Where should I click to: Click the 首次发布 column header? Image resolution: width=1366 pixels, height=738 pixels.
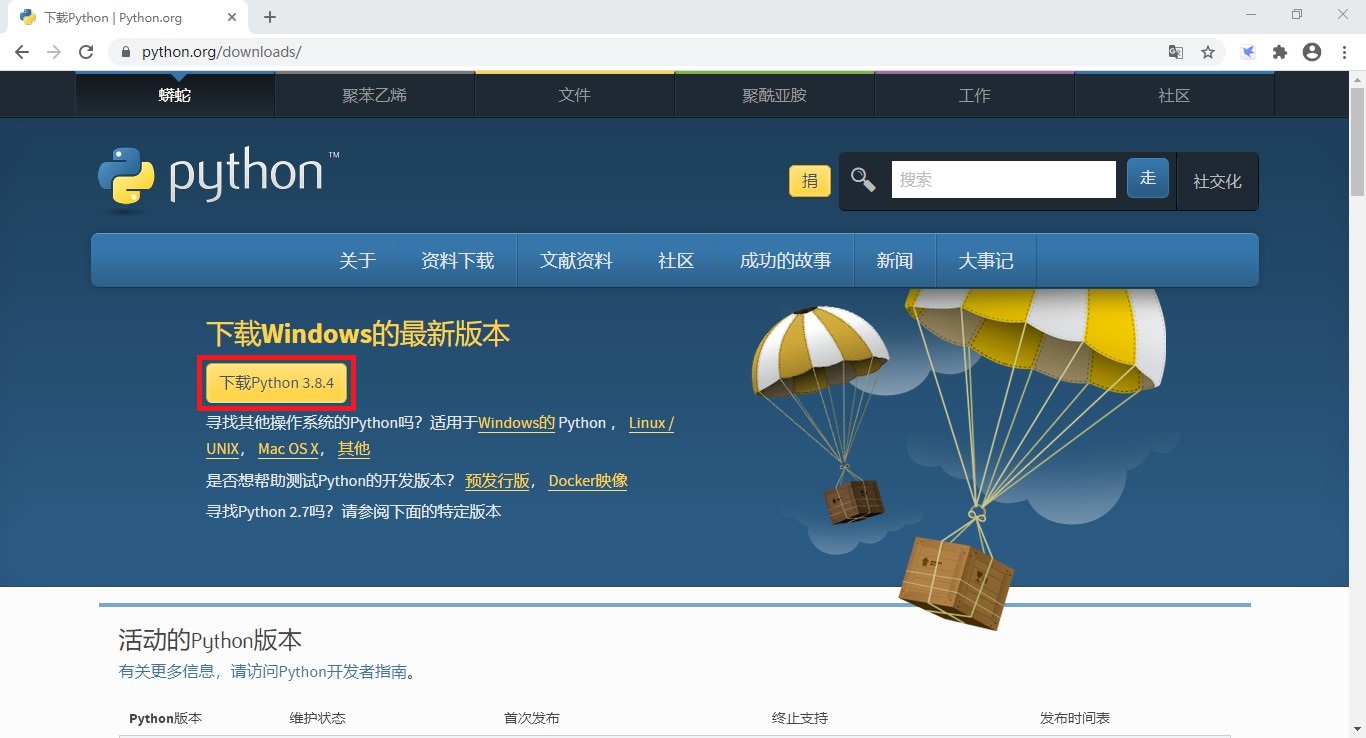coord(532,718)
